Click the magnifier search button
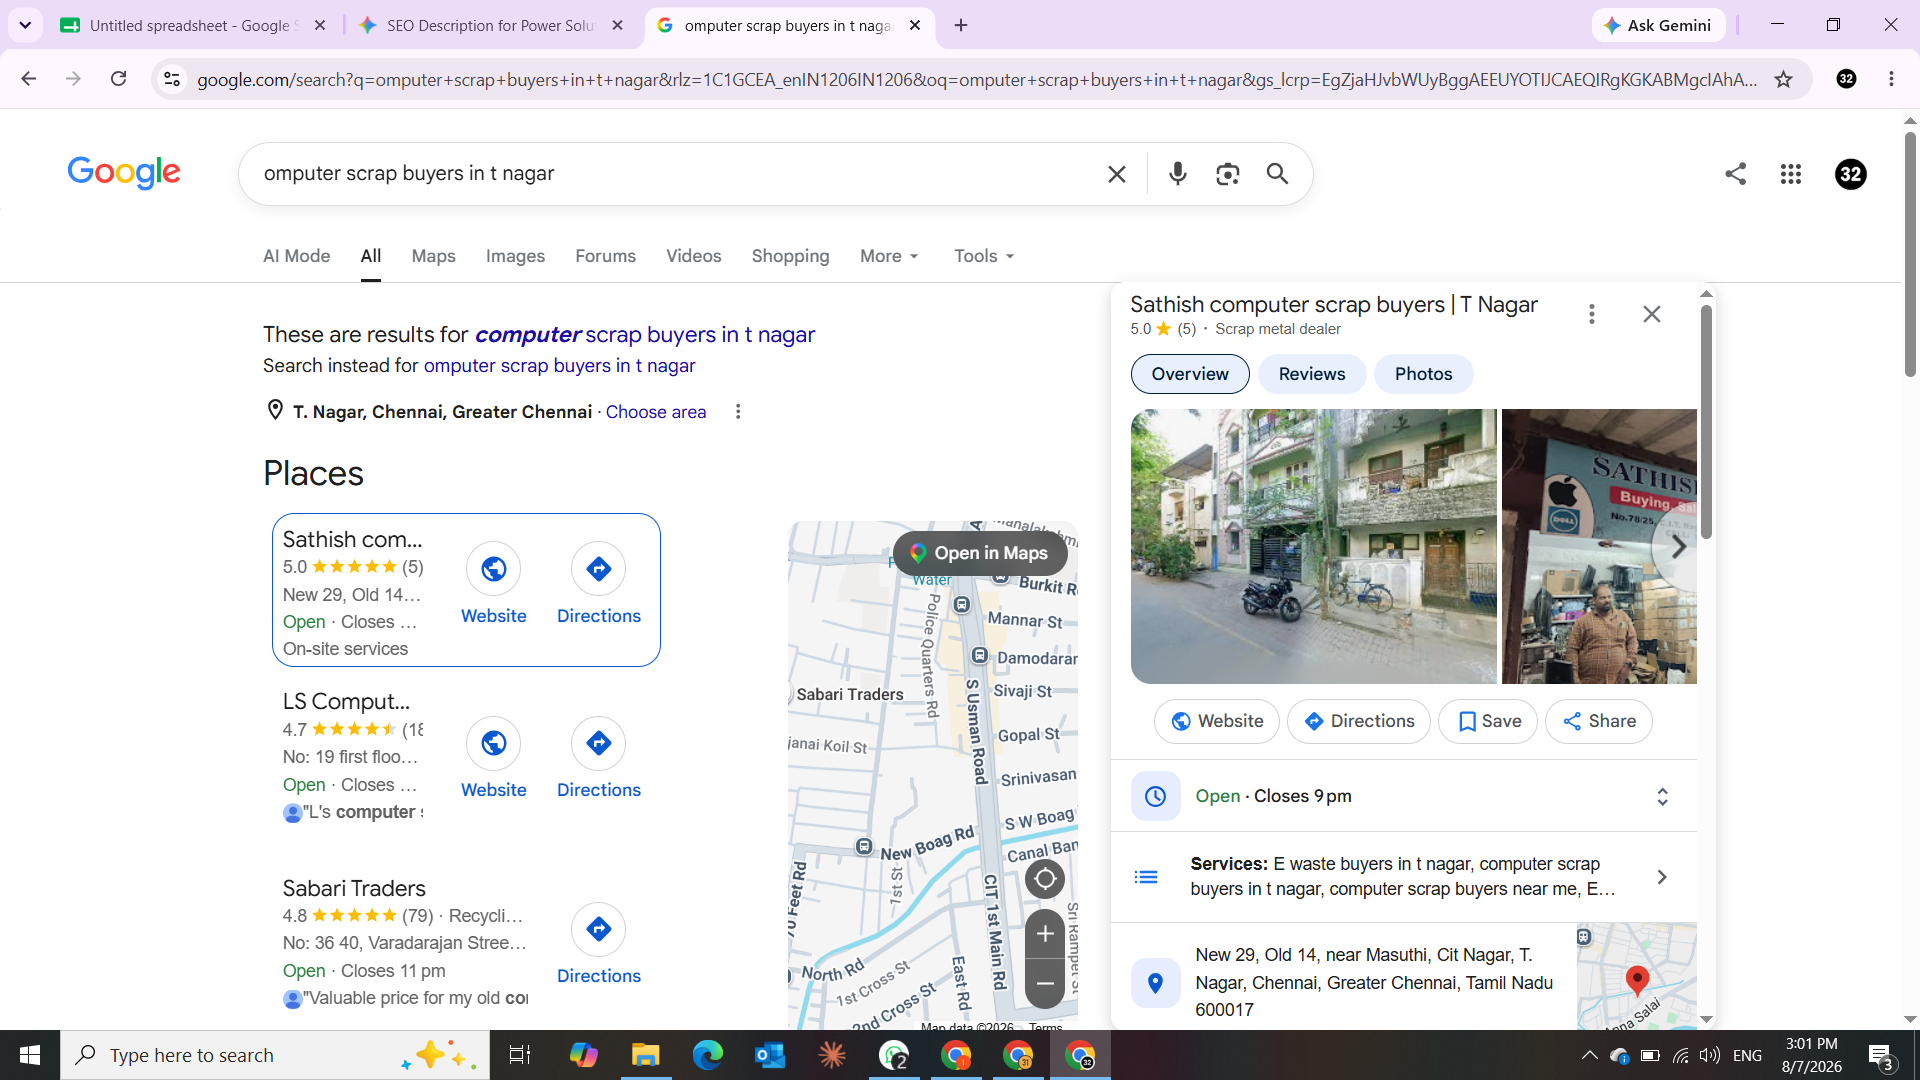 click(1277, 174)
